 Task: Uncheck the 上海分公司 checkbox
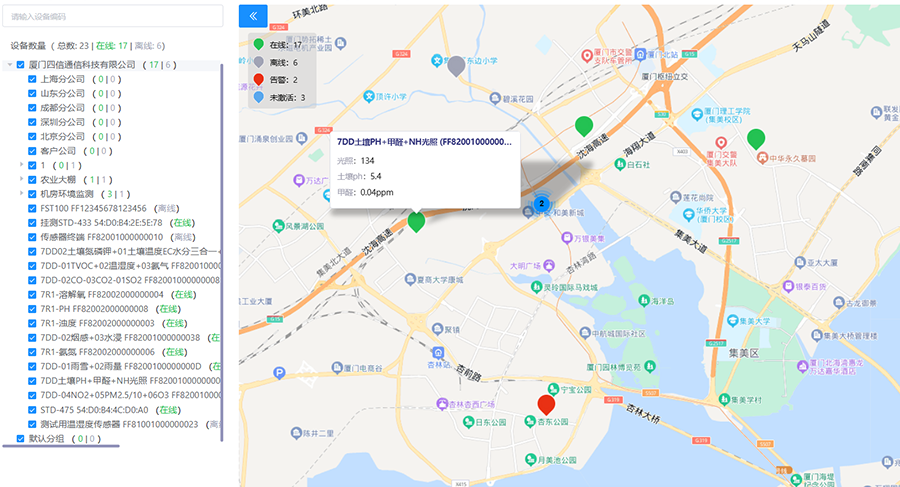pos(33,79)
